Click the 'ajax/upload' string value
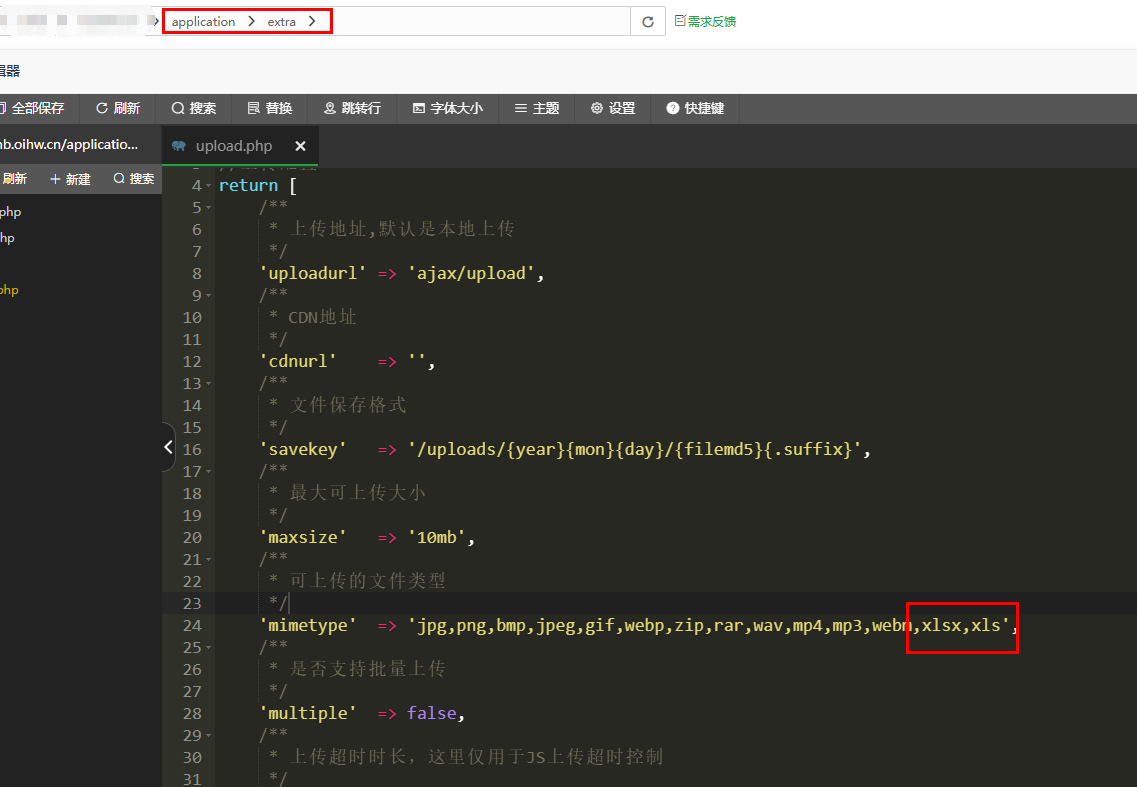Image resolution: width=1137 pixels, height=787 pixels. click(x=471, y=273)
